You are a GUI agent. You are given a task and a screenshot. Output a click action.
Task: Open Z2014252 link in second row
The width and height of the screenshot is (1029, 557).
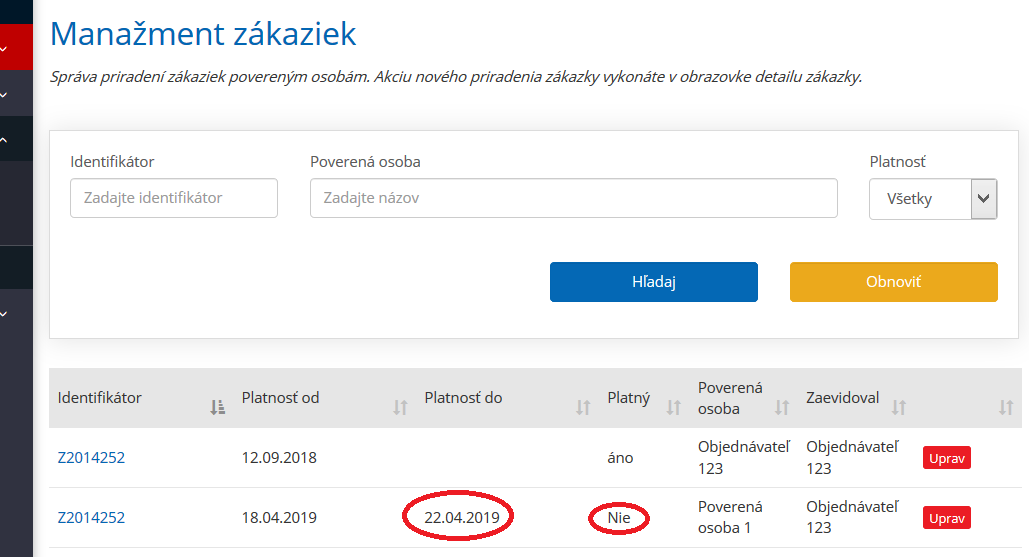coord(91,518)
